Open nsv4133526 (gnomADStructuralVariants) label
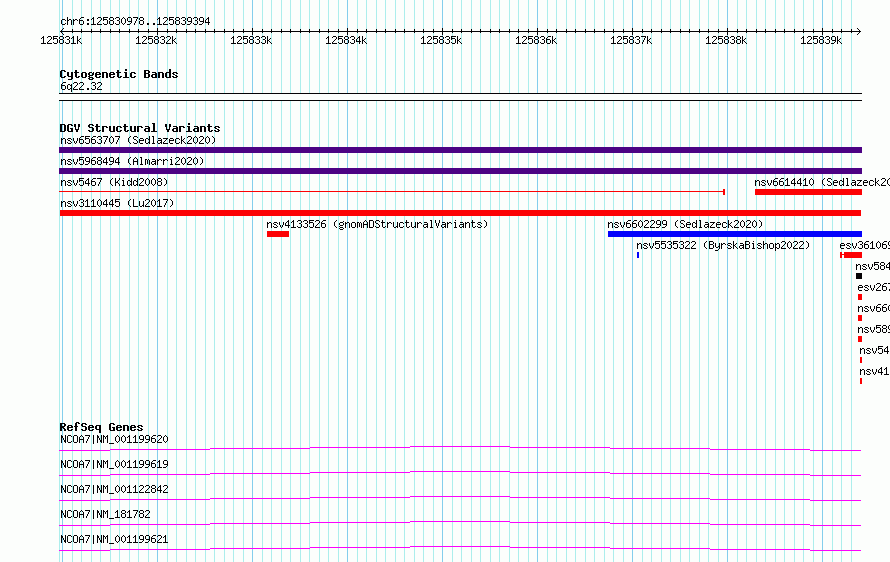 pos(377,224)
